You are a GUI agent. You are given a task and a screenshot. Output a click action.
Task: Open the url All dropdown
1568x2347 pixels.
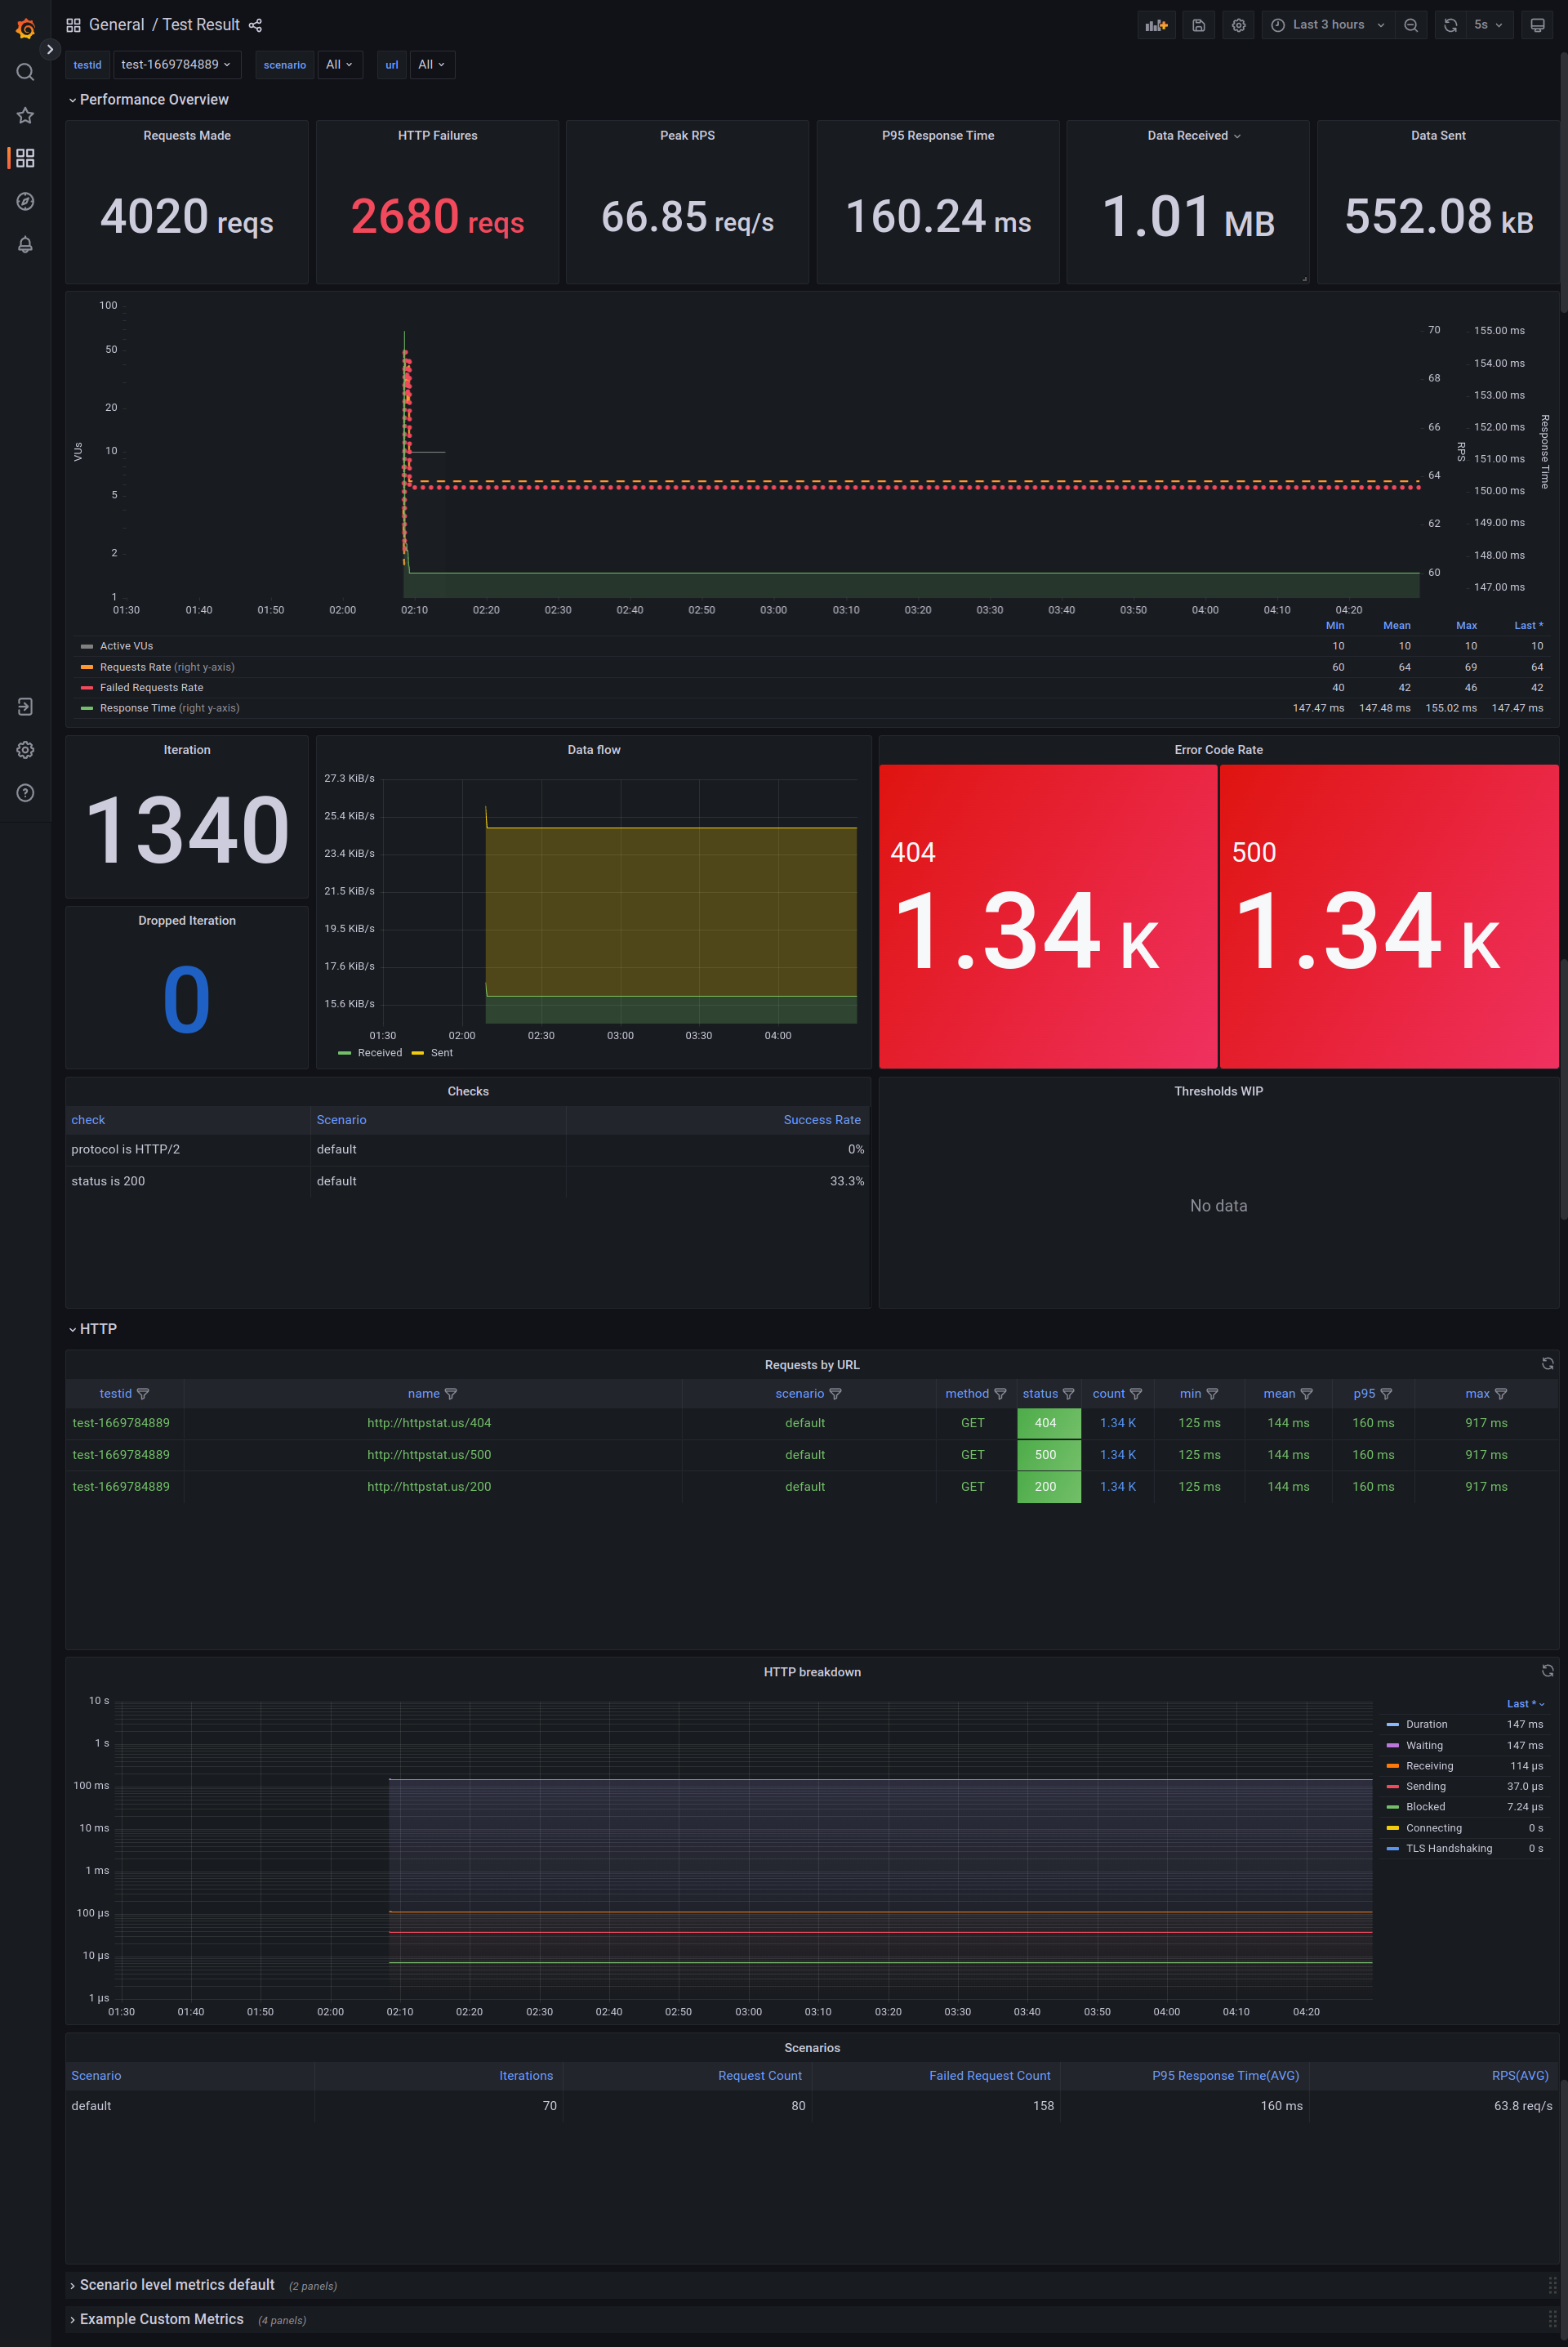432,64
